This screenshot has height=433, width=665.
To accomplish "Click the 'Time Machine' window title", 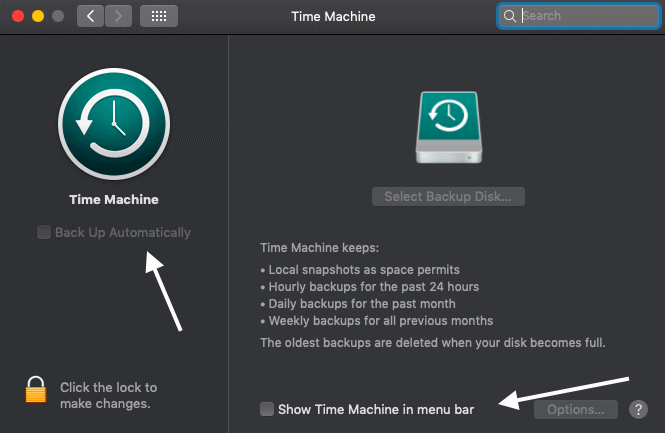I will coord(333,17).
